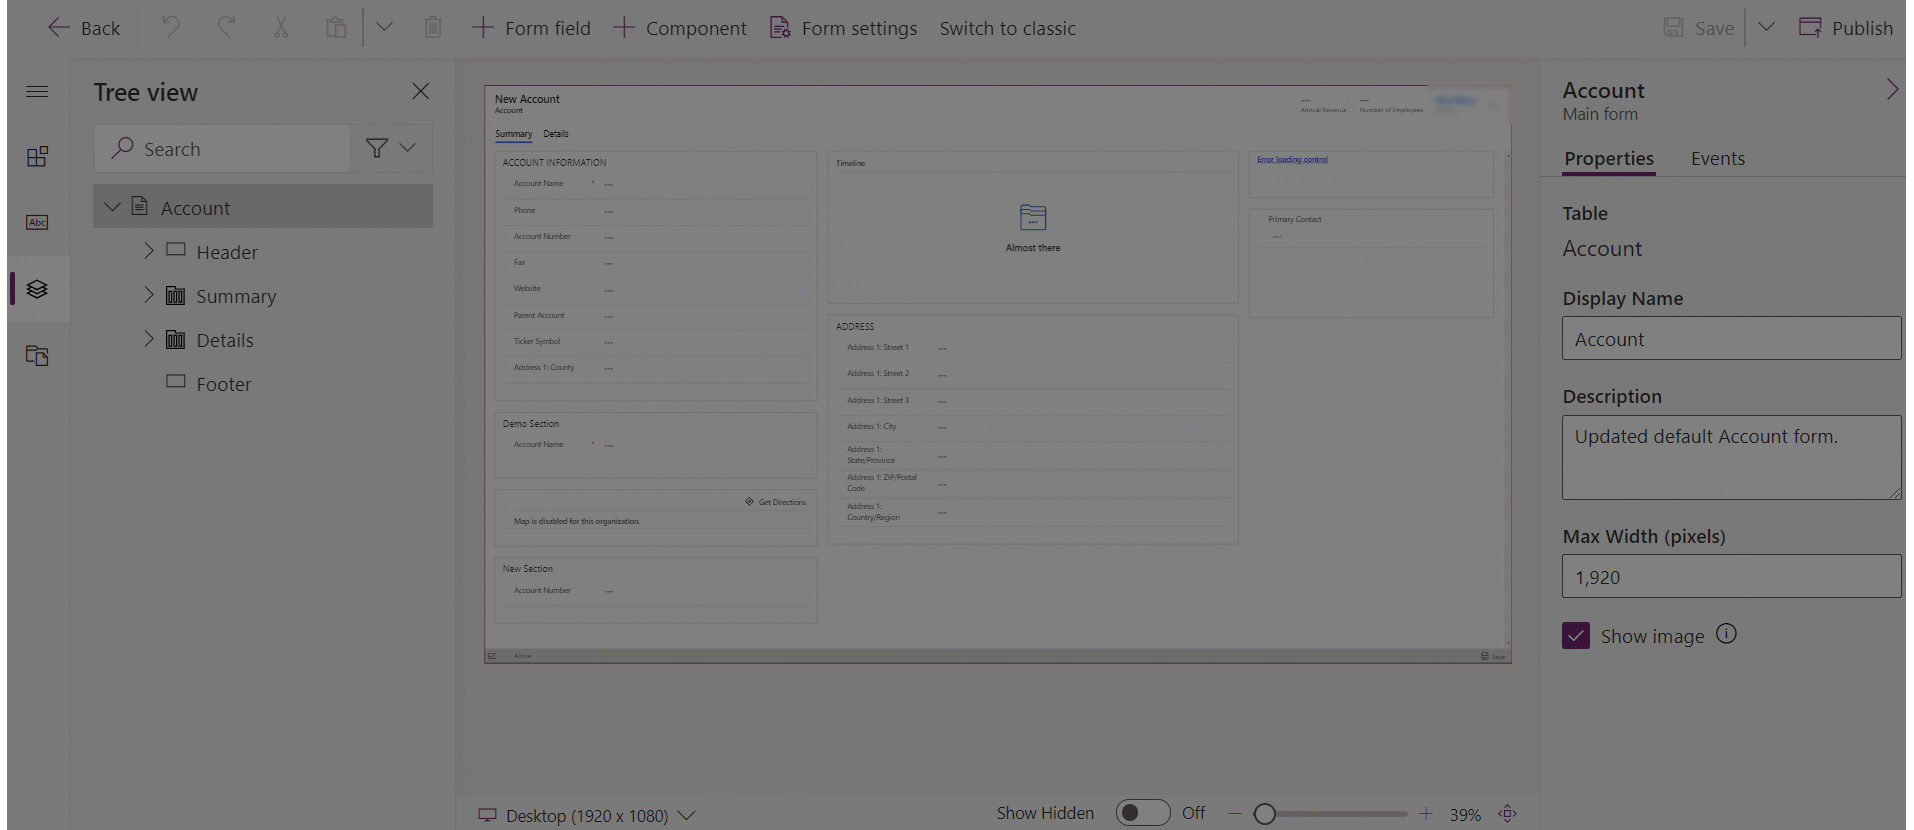Save the form
Viewport: 1914px width, 830px height.
point(1698,28)
